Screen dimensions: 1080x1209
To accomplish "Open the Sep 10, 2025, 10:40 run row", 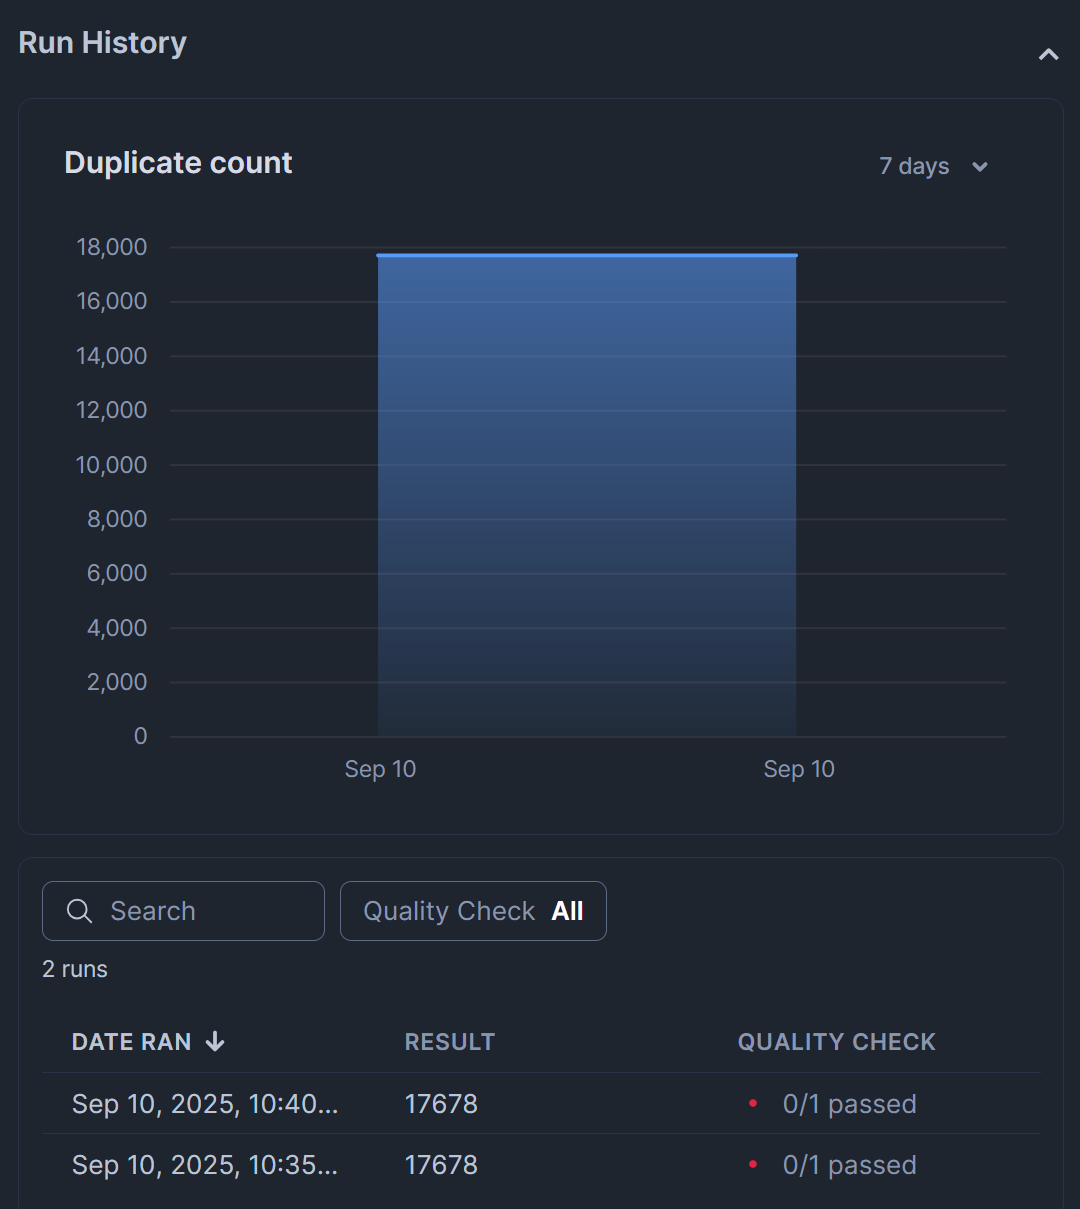I will (541, 1103).
